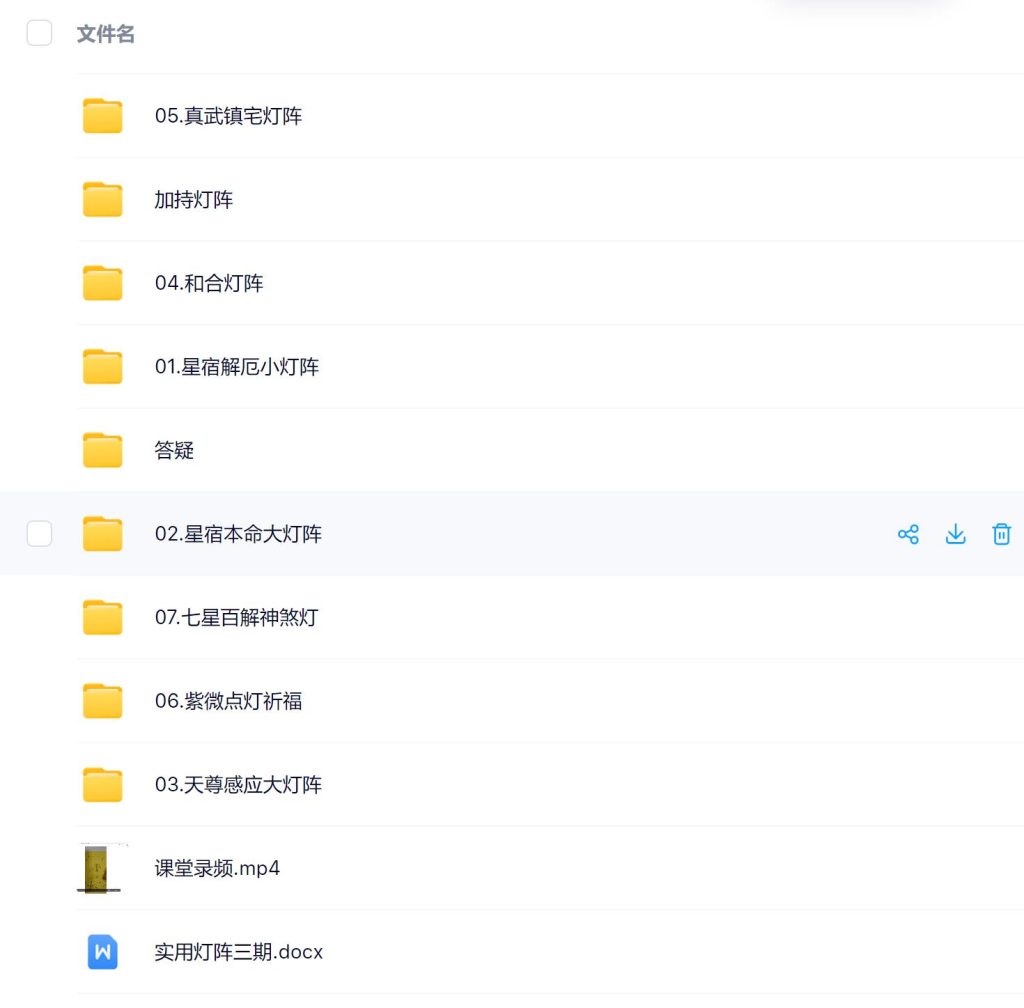The height and width of the screenshot is (1008, 1024).
Task: Click the folder icon beside 加持灯阵
Action: [101, 199]
